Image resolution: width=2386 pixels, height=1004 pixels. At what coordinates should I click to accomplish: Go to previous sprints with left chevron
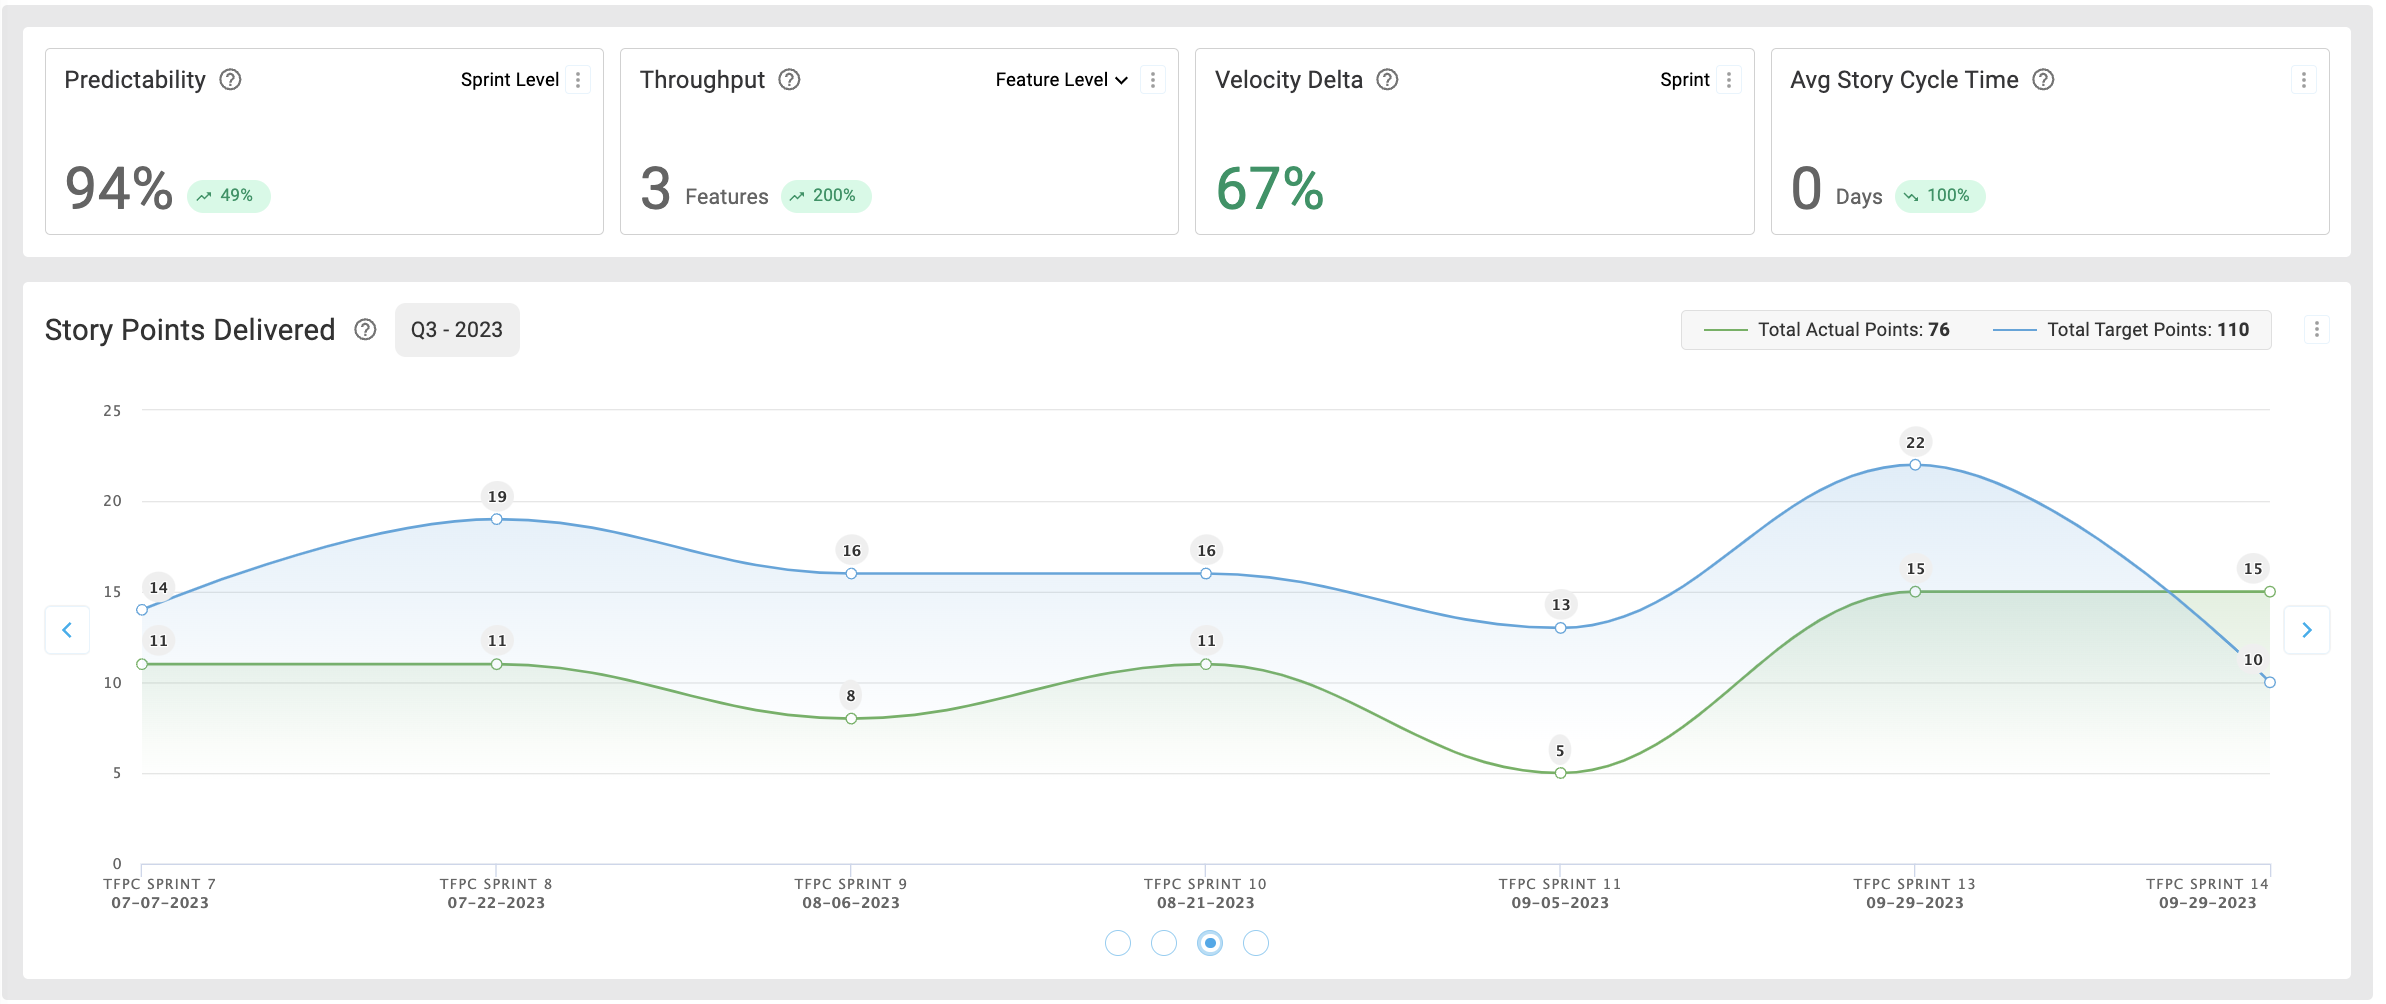[x=67, y=630]
